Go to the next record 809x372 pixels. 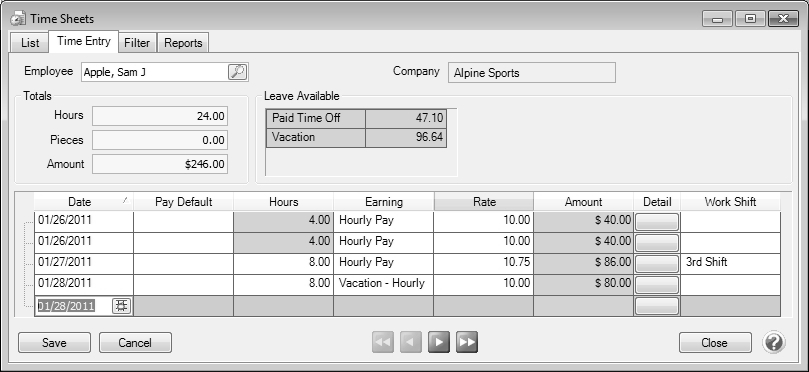coord(439,342)
